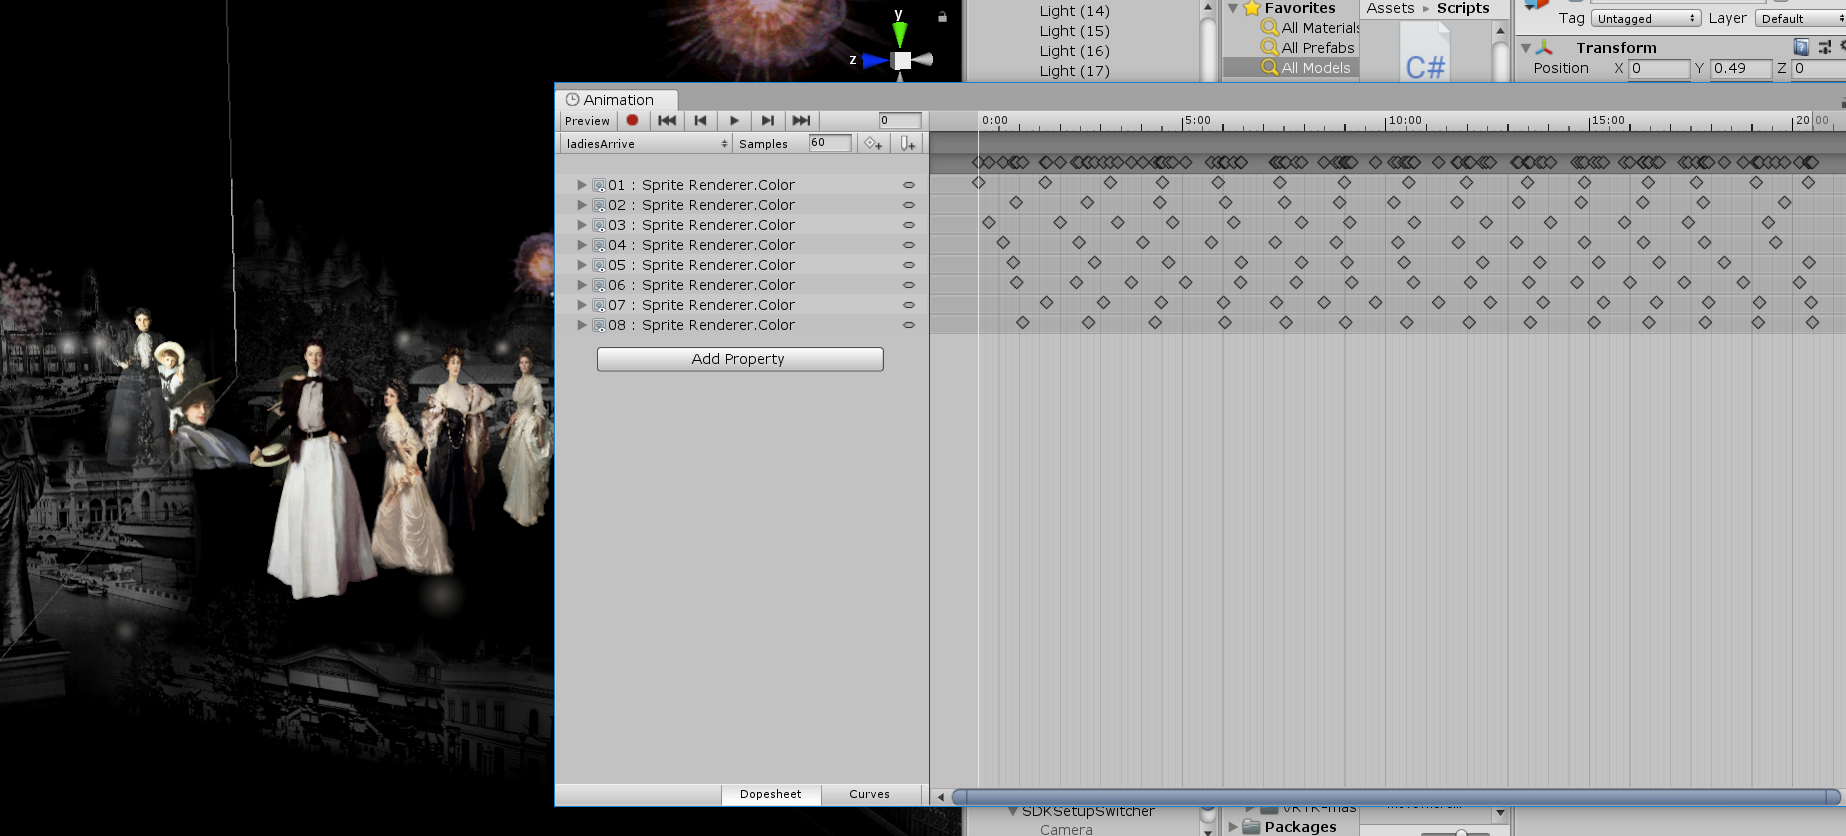Click sprite renderer icon of row 04

599,245
